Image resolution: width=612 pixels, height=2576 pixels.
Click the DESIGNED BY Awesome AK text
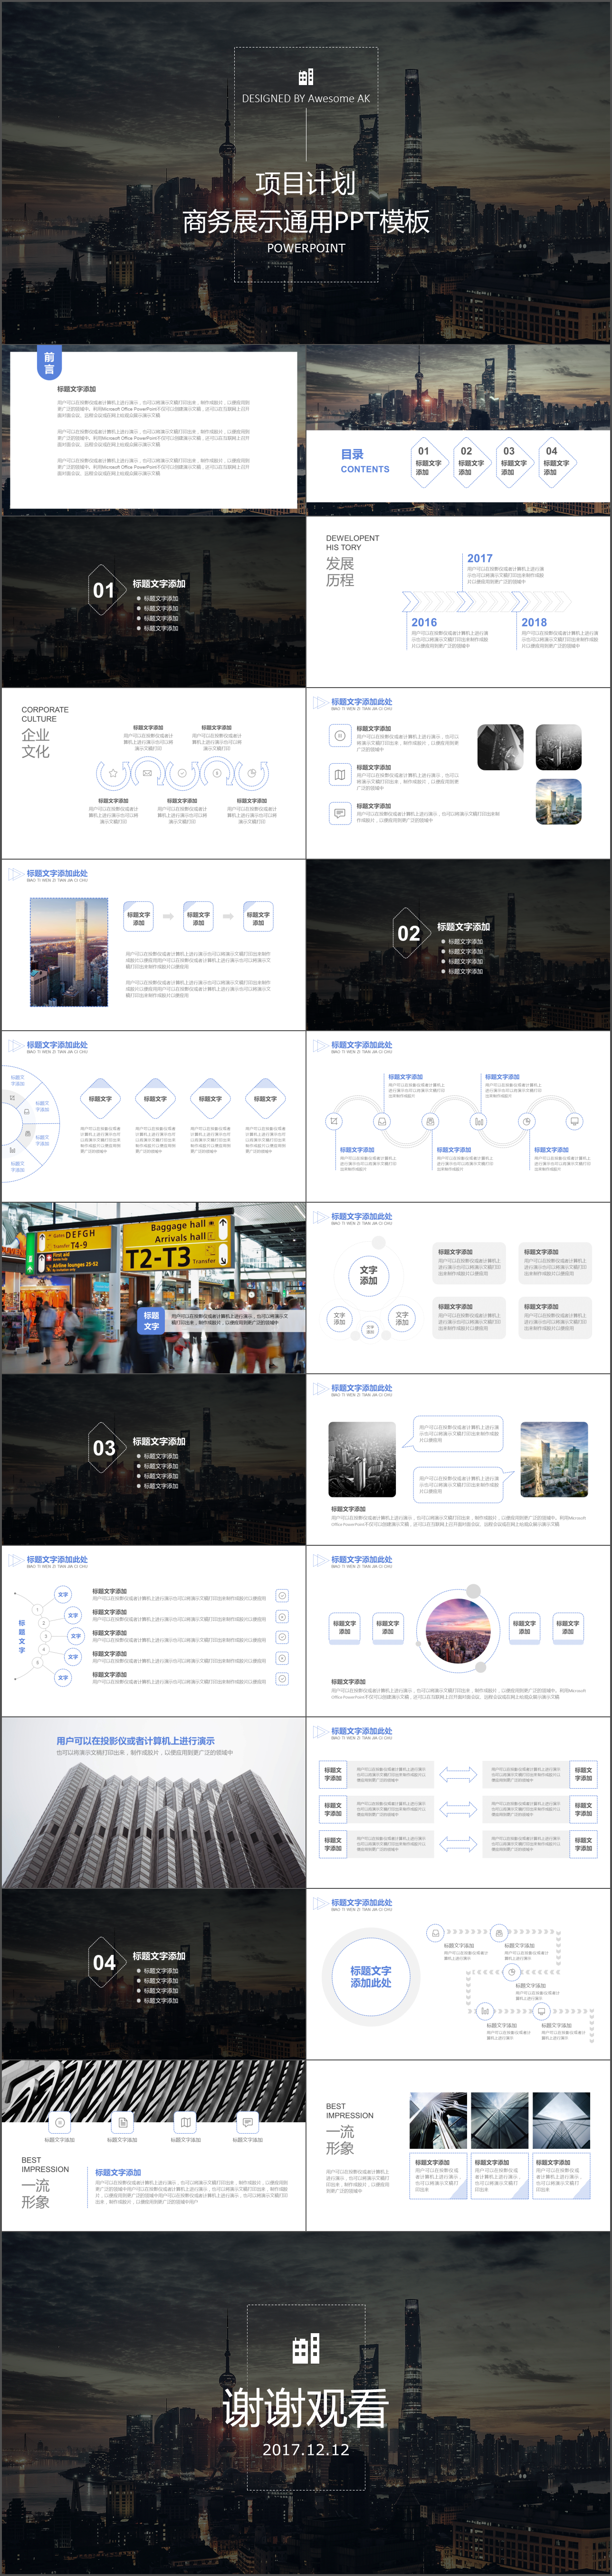[x=306, y=98]
